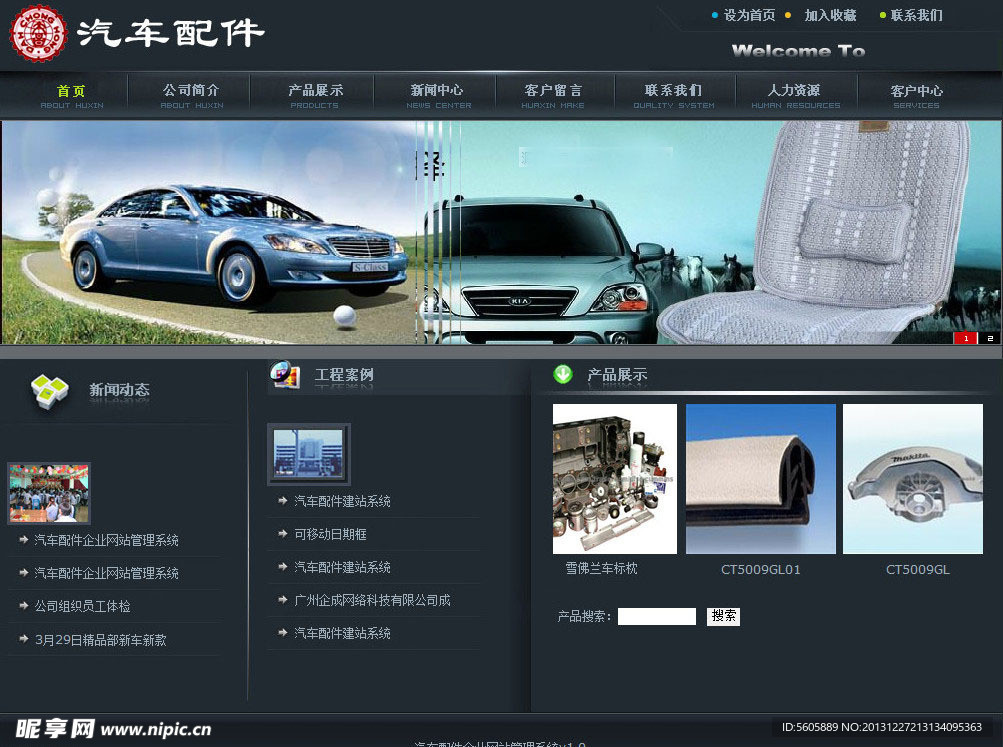Image resolution: width=1003 pixels, height=747 pixels.
Task: Click the 工程案例 section heading
Action: point(344,374)
